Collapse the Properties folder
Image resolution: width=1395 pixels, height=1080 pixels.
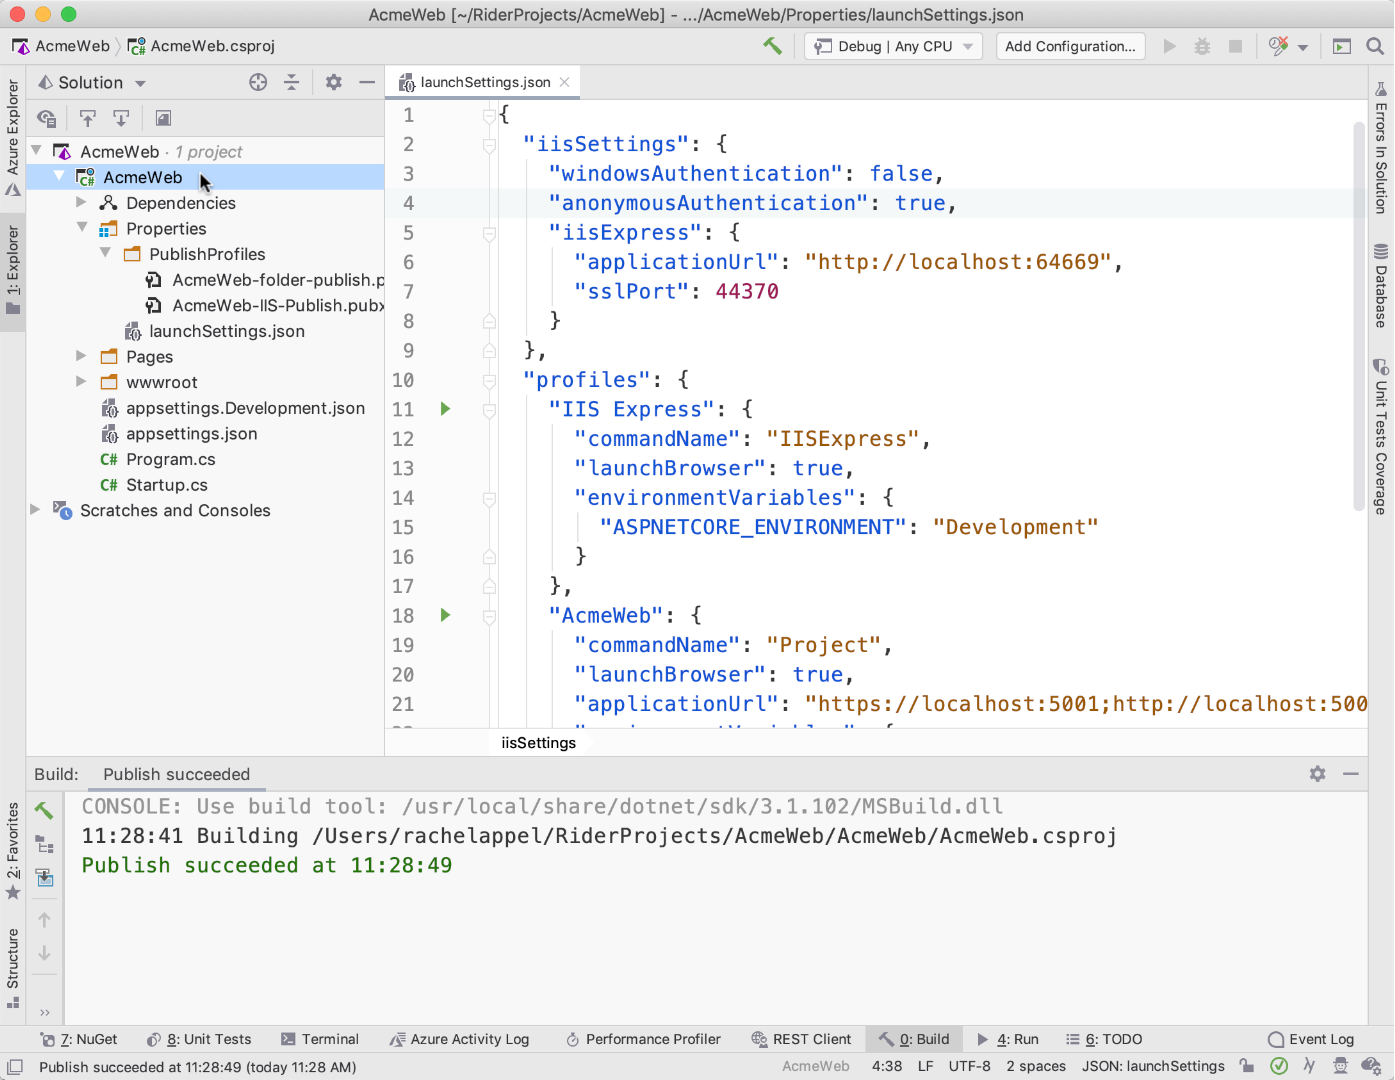point(82,228)
